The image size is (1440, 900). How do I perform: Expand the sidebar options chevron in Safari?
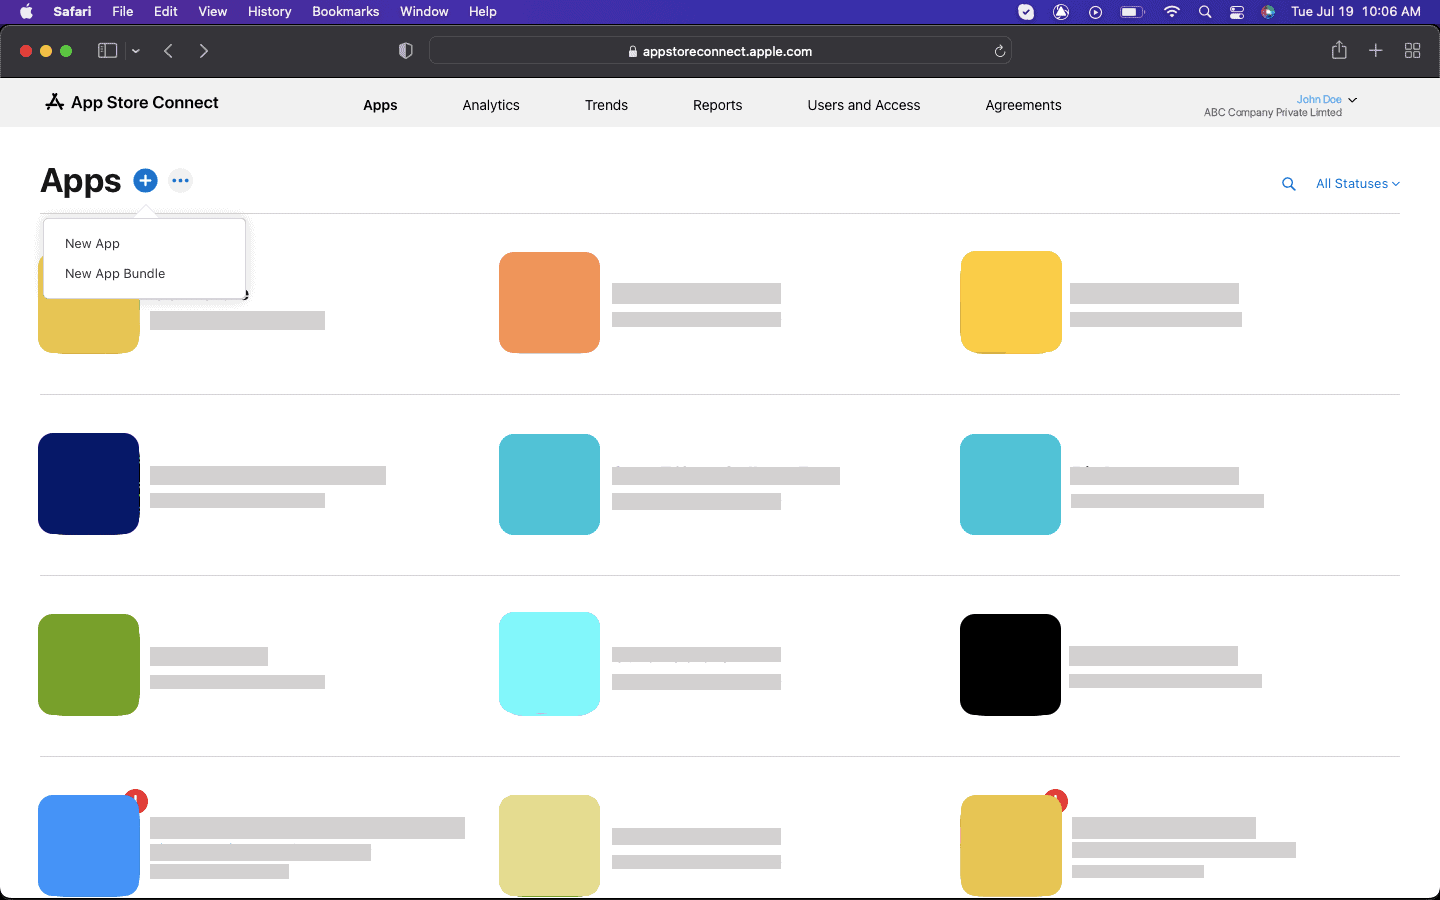click(136, 51)
